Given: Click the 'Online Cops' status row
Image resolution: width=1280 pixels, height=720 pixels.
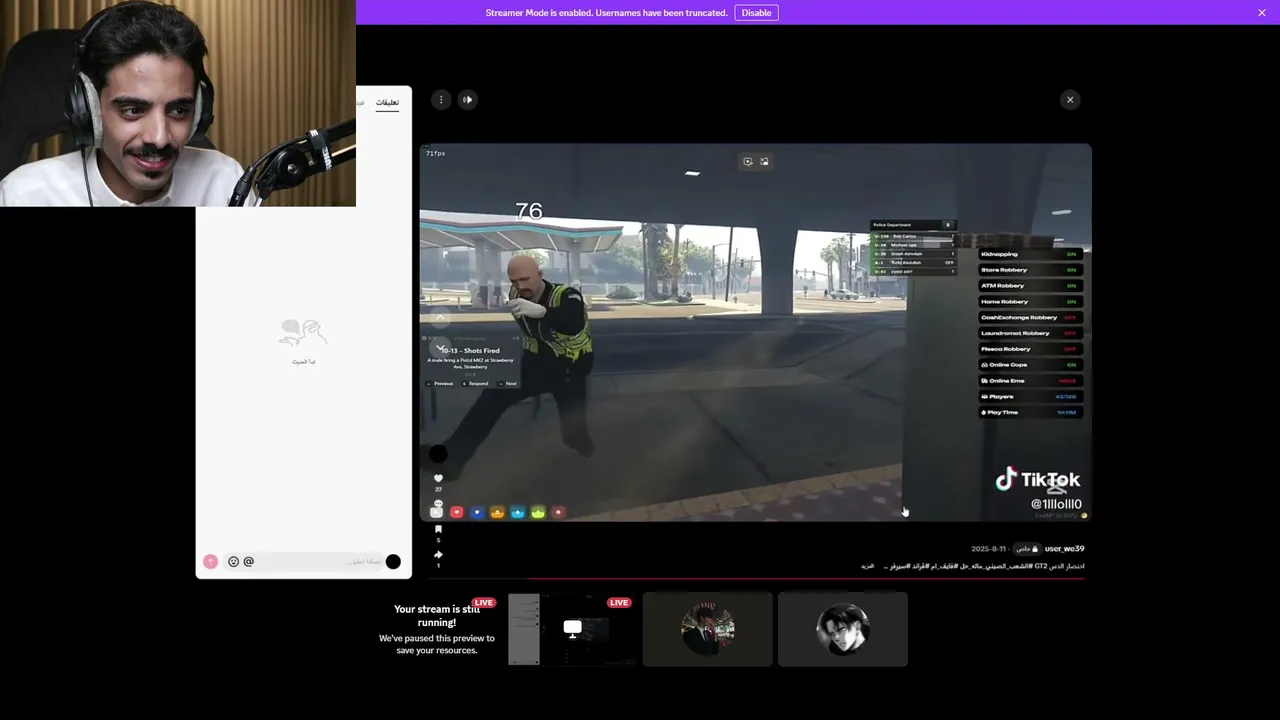Looking at the screenshot, I should click(1031, 365).
